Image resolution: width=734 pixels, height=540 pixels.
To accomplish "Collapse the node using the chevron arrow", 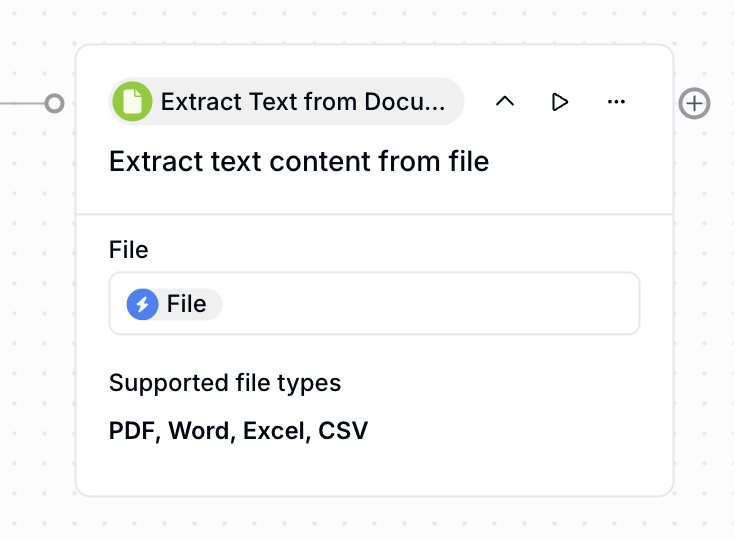I will (x=505, y=102).
